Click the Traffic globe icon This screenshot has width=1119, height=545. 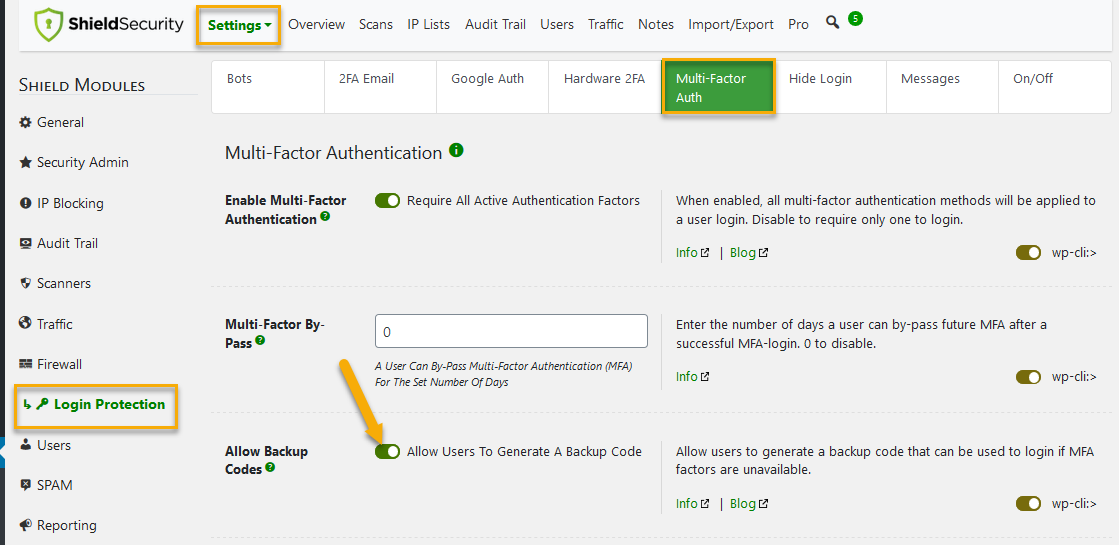26,323
